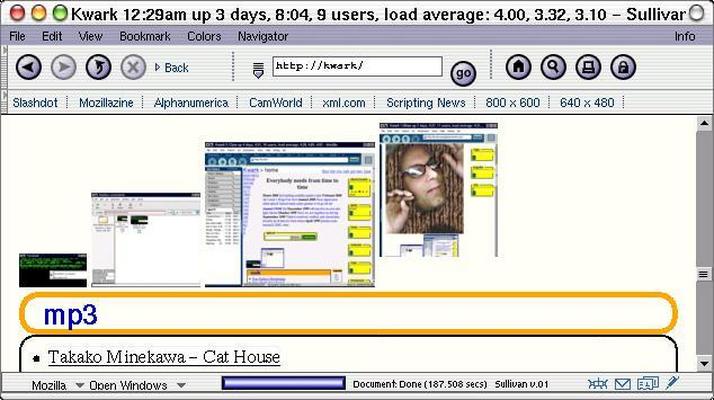Image resolution: width=714 pixels, height=400 pixels.
Task: Click the Home round toolbar button
Action: coord(518,67)
